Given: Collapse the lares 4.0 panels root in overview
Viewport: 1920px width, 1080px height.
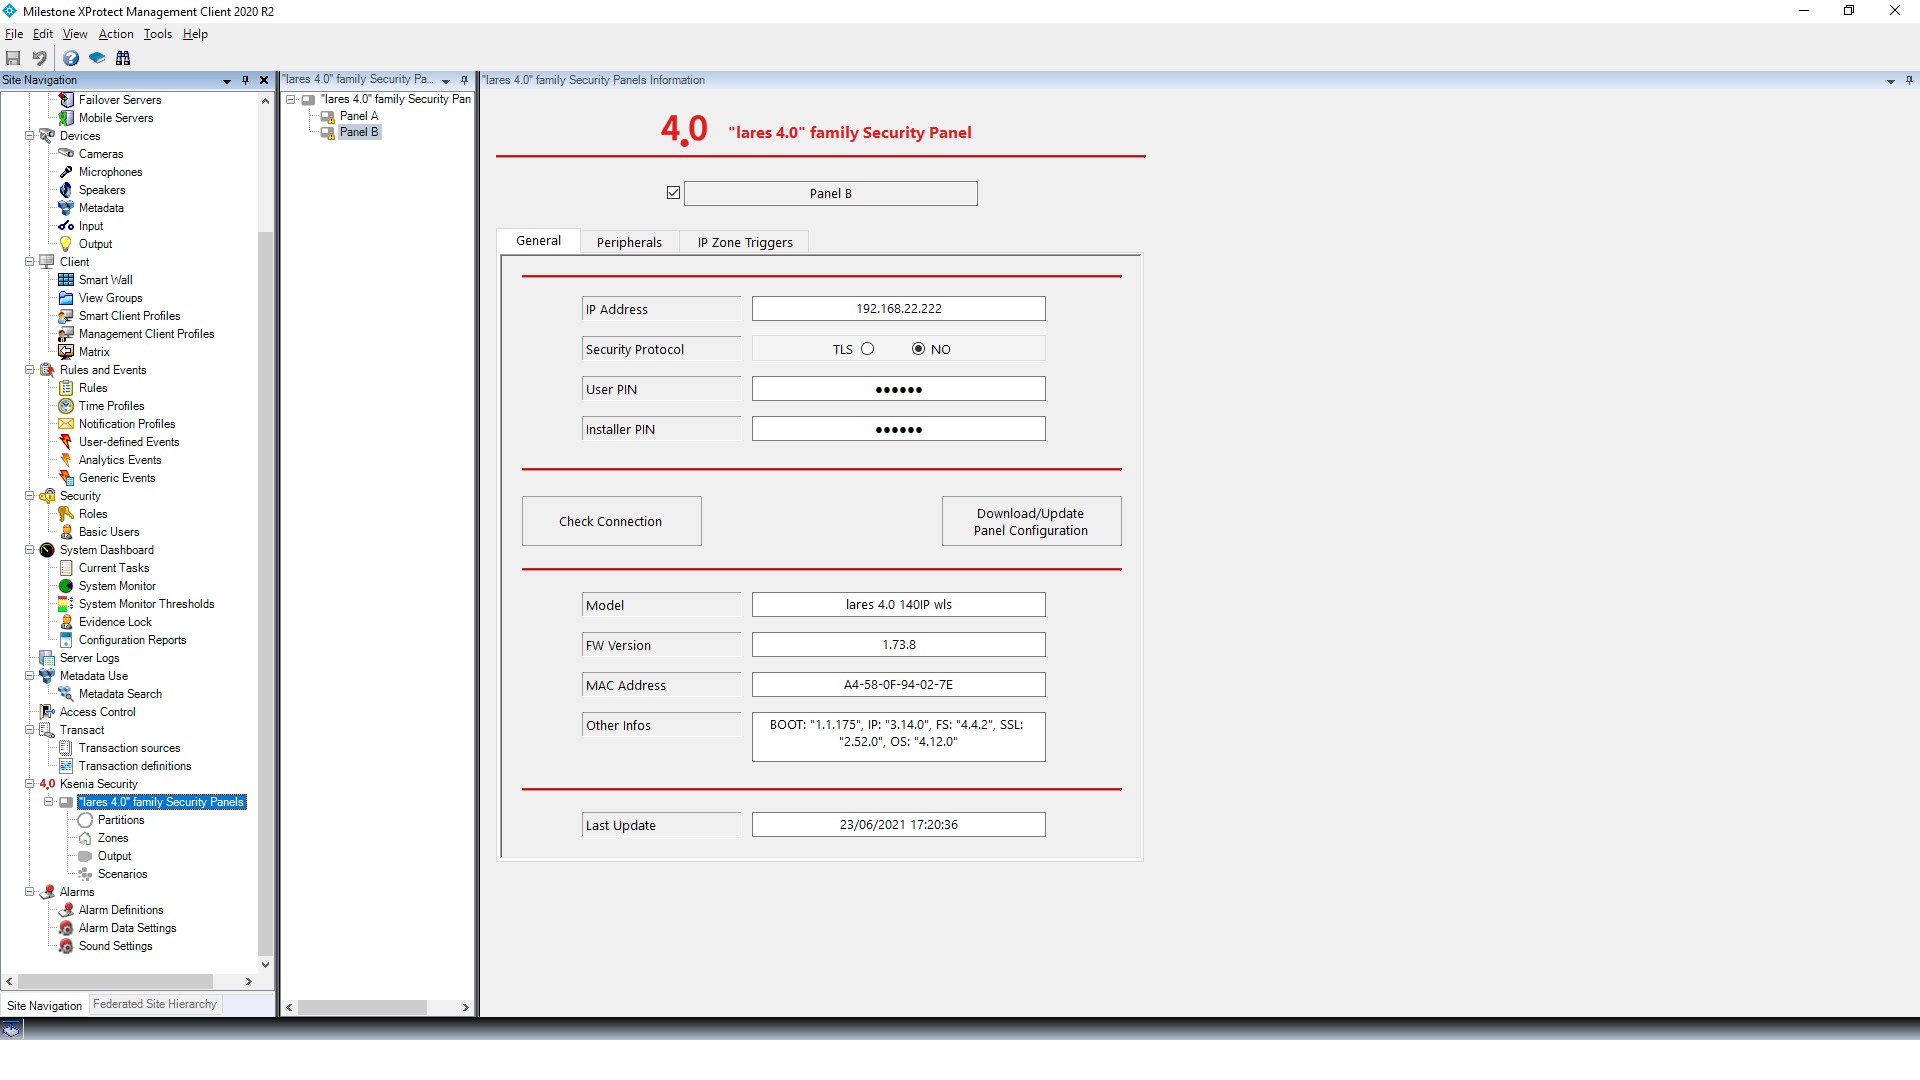Looking at the screenshot, I should tap(290, 99).
